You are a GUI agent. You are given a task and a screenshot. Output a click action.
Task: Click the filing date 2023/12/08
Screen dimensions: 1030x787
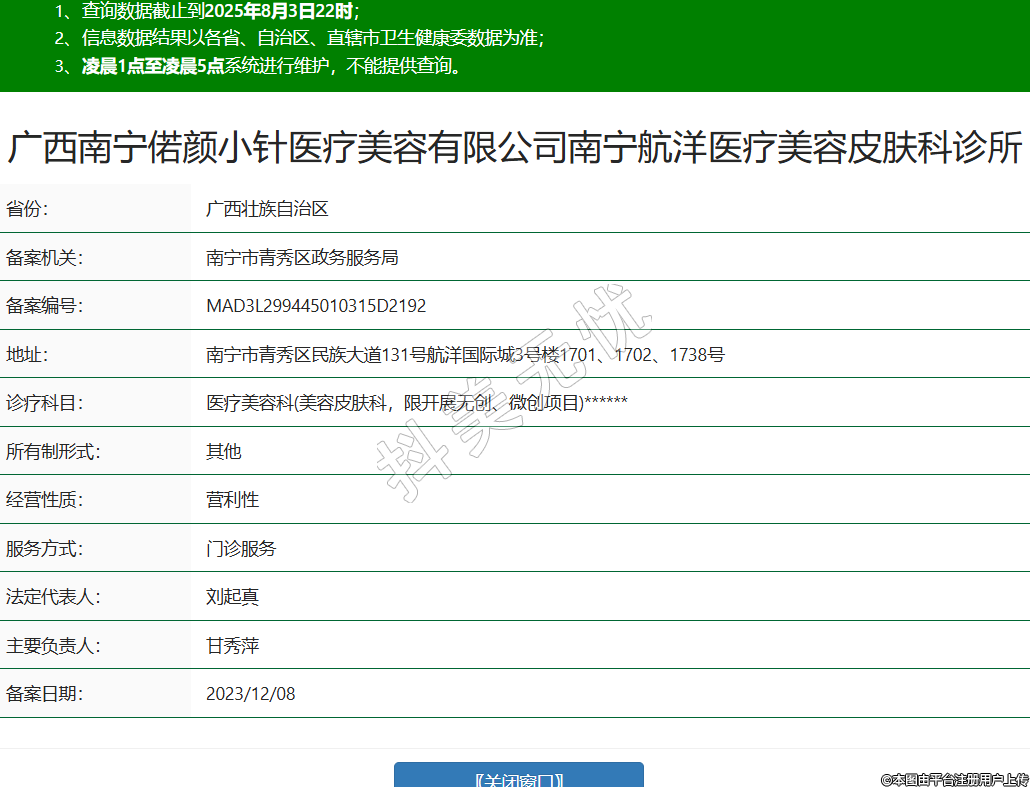click(x=250, y=694)
